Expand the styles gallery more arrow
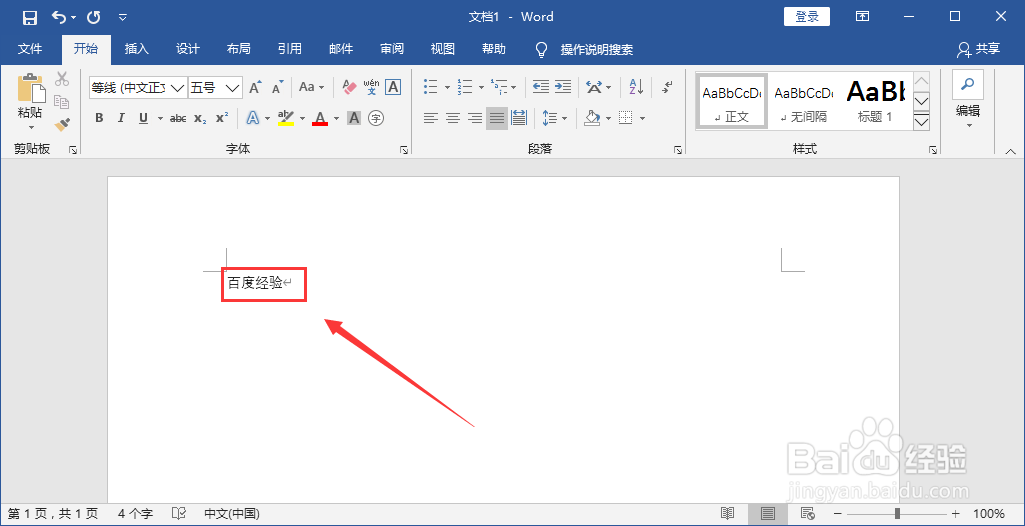1025x526 pixels. tap(921, 122)
